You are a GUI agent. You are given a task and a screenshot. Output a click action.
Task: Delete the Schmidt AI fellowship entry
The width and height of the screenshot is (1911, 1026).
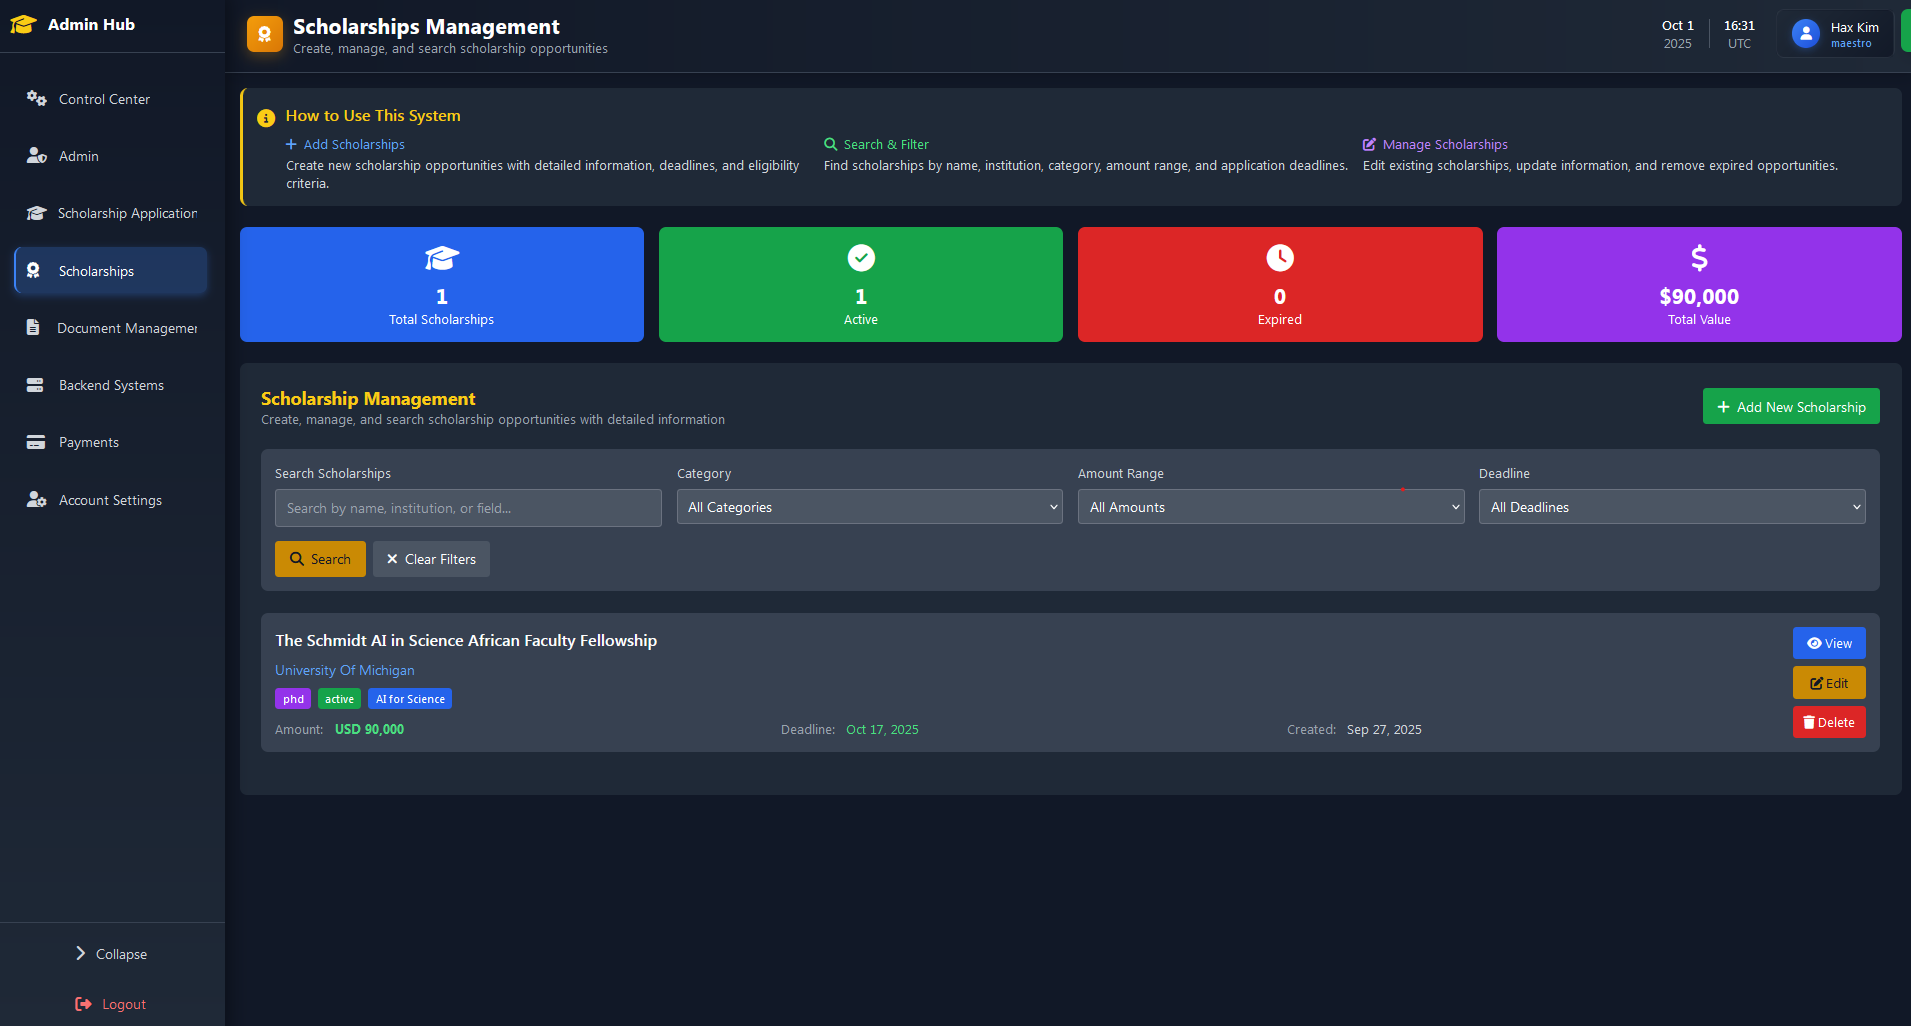click(1828, 722)
